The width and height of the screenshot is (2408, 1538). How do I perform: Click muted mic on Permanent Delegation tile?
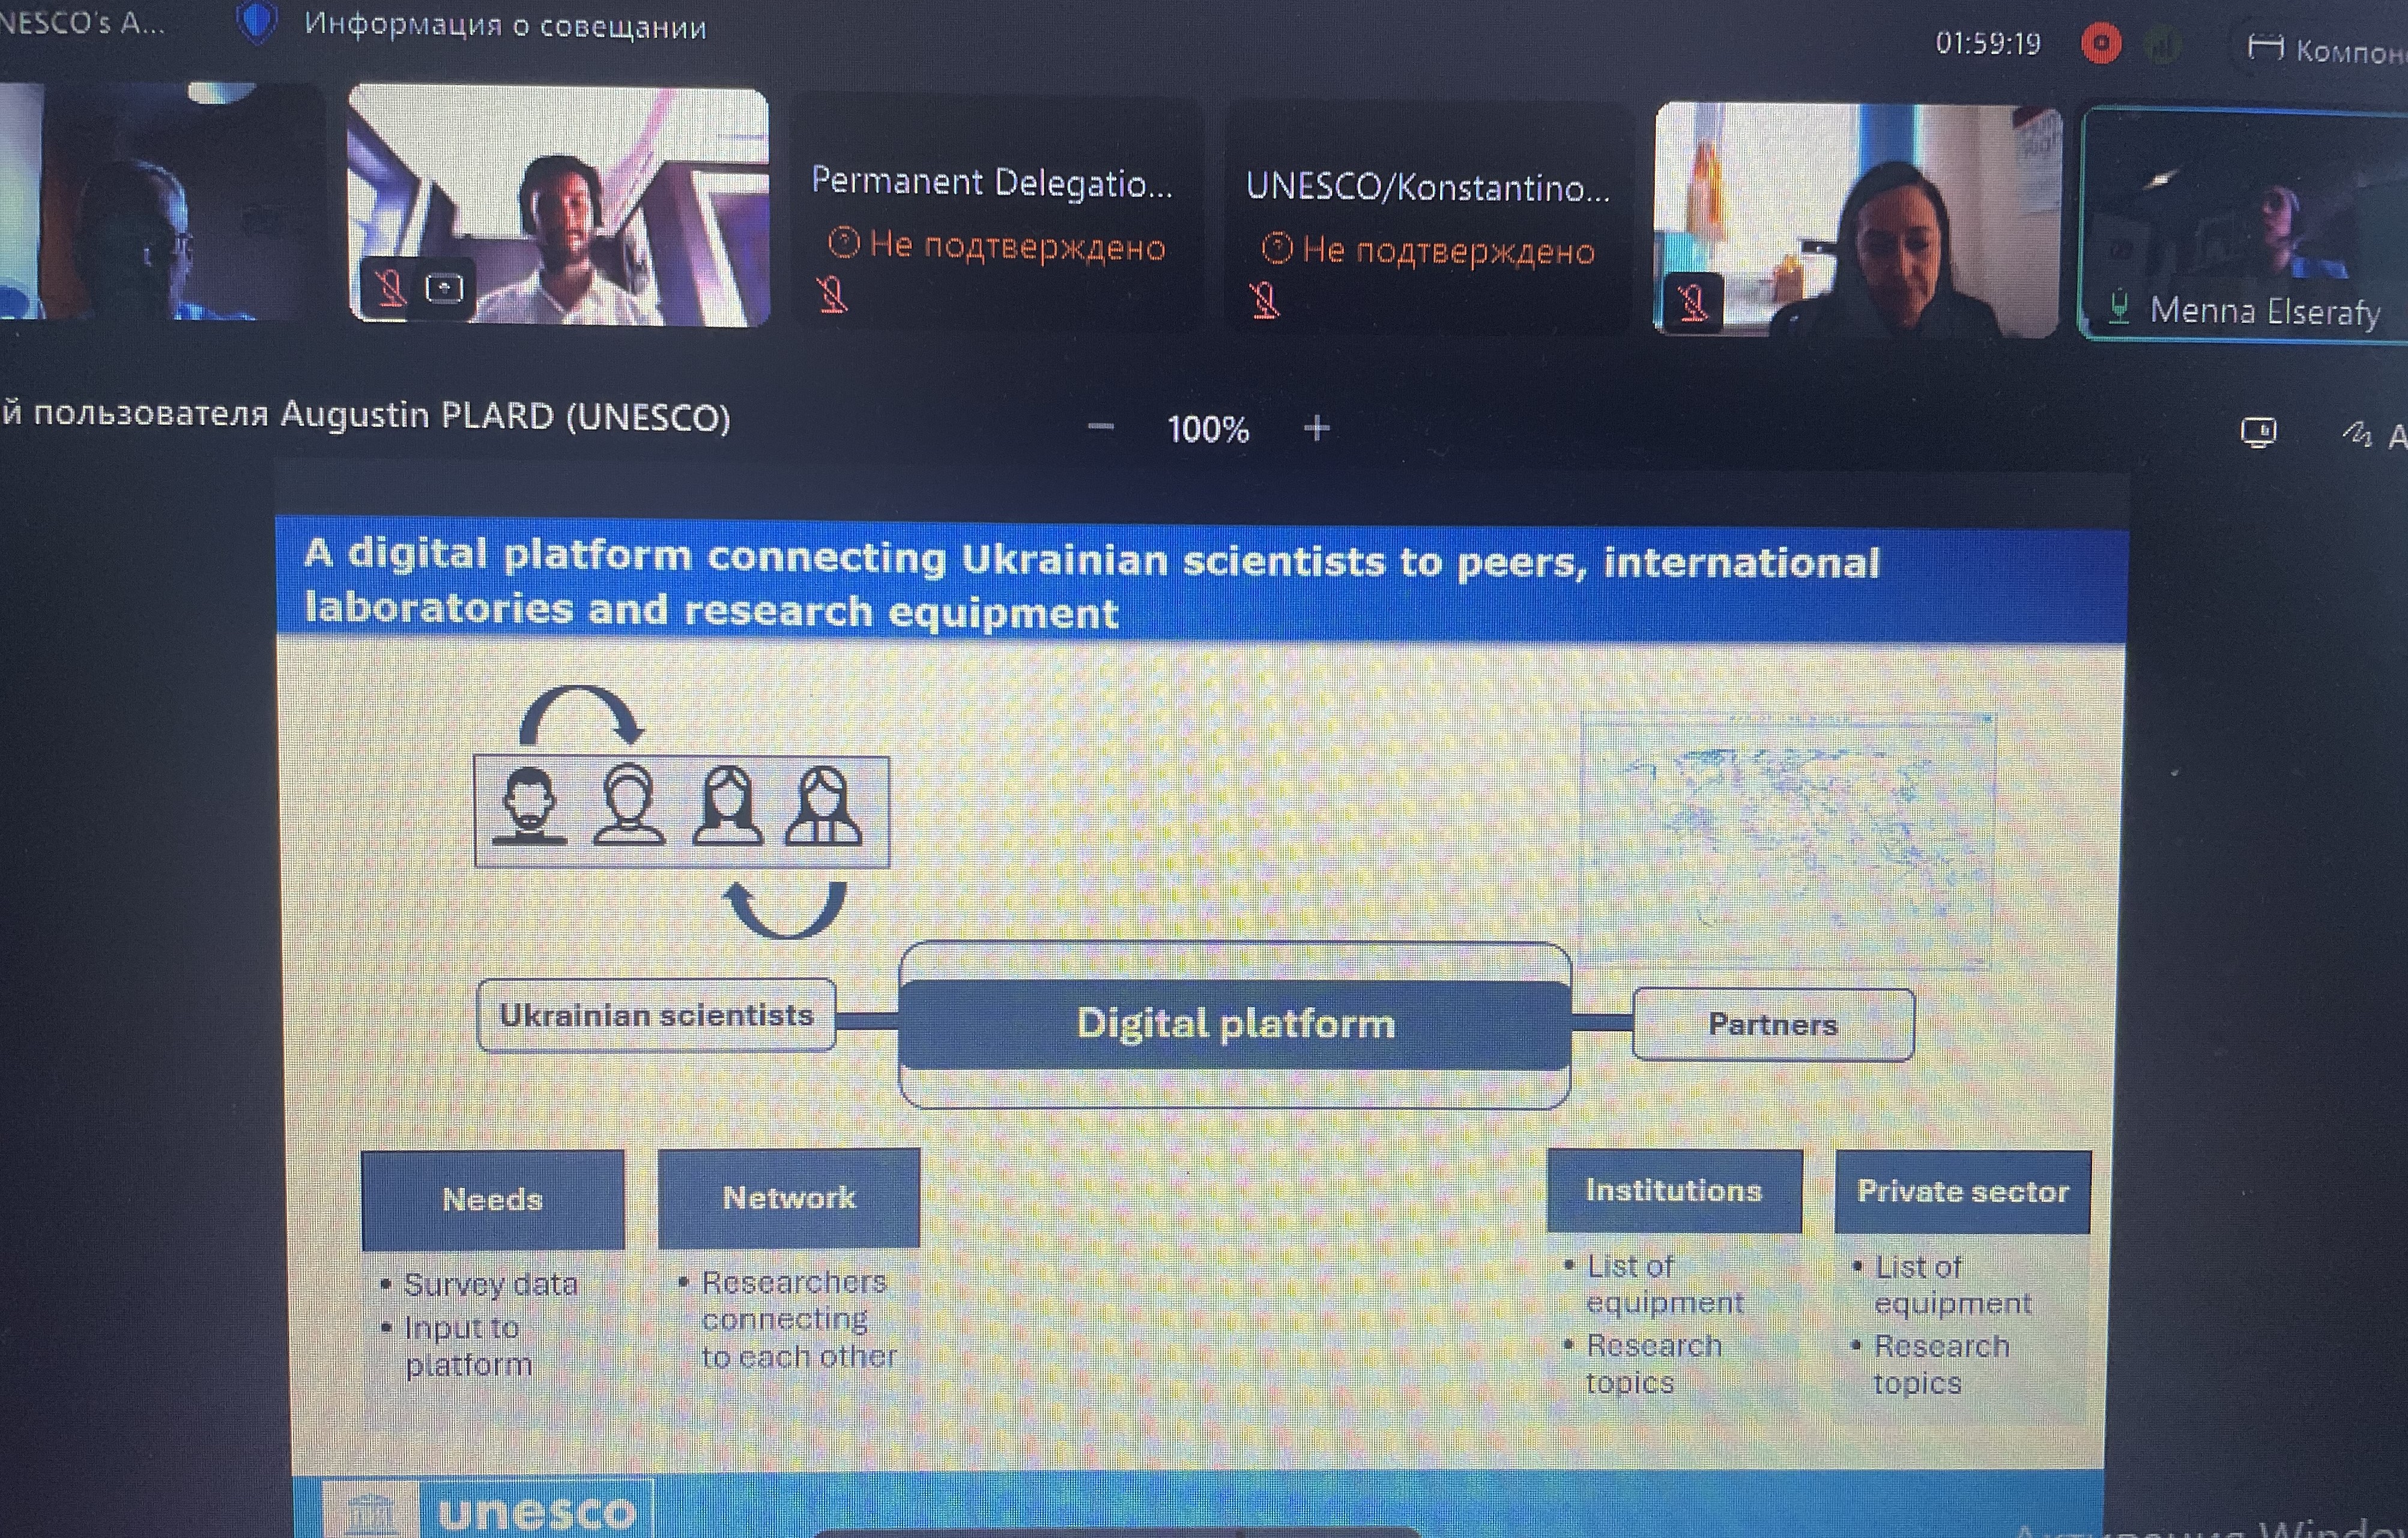pyautogui.click(x=832, y=295)
